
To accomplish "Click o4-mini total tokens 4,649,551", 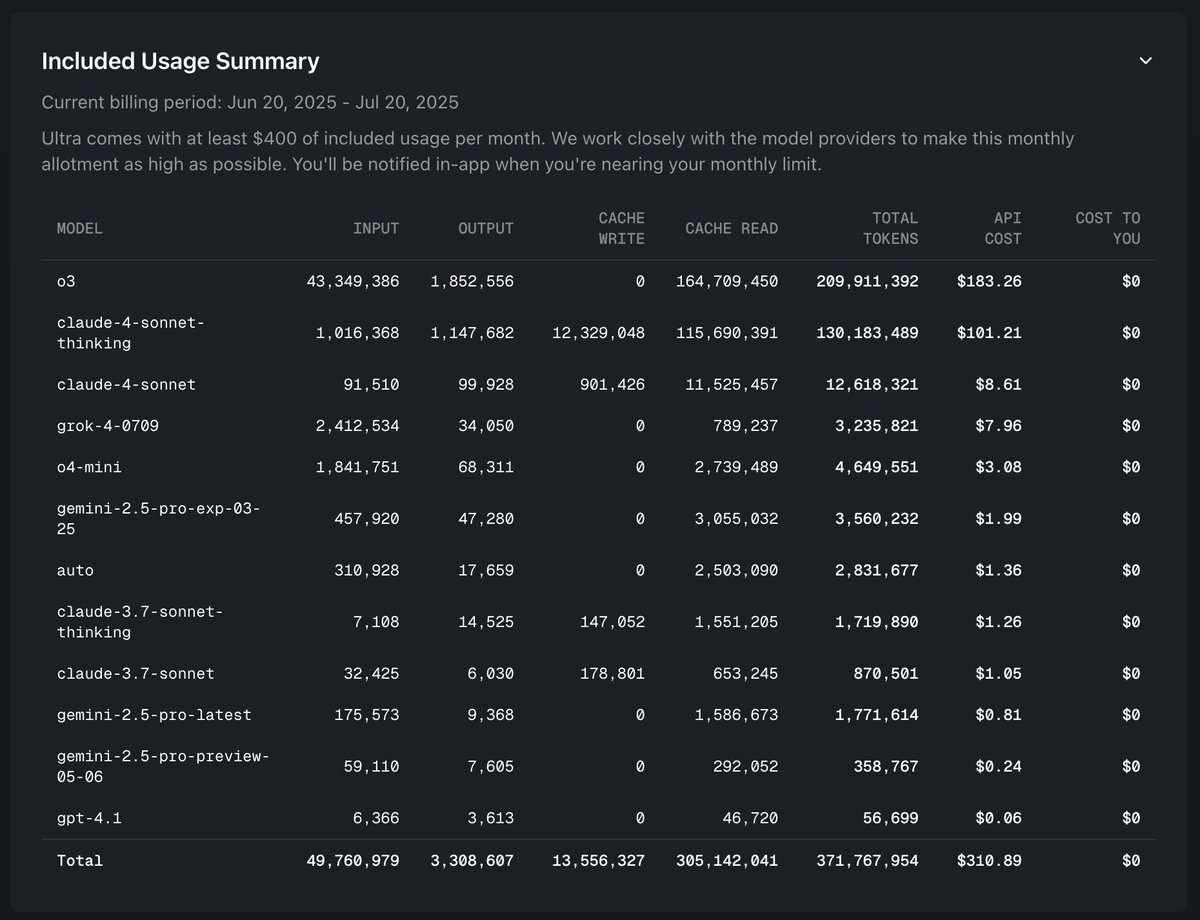I will tap(876, 467).
